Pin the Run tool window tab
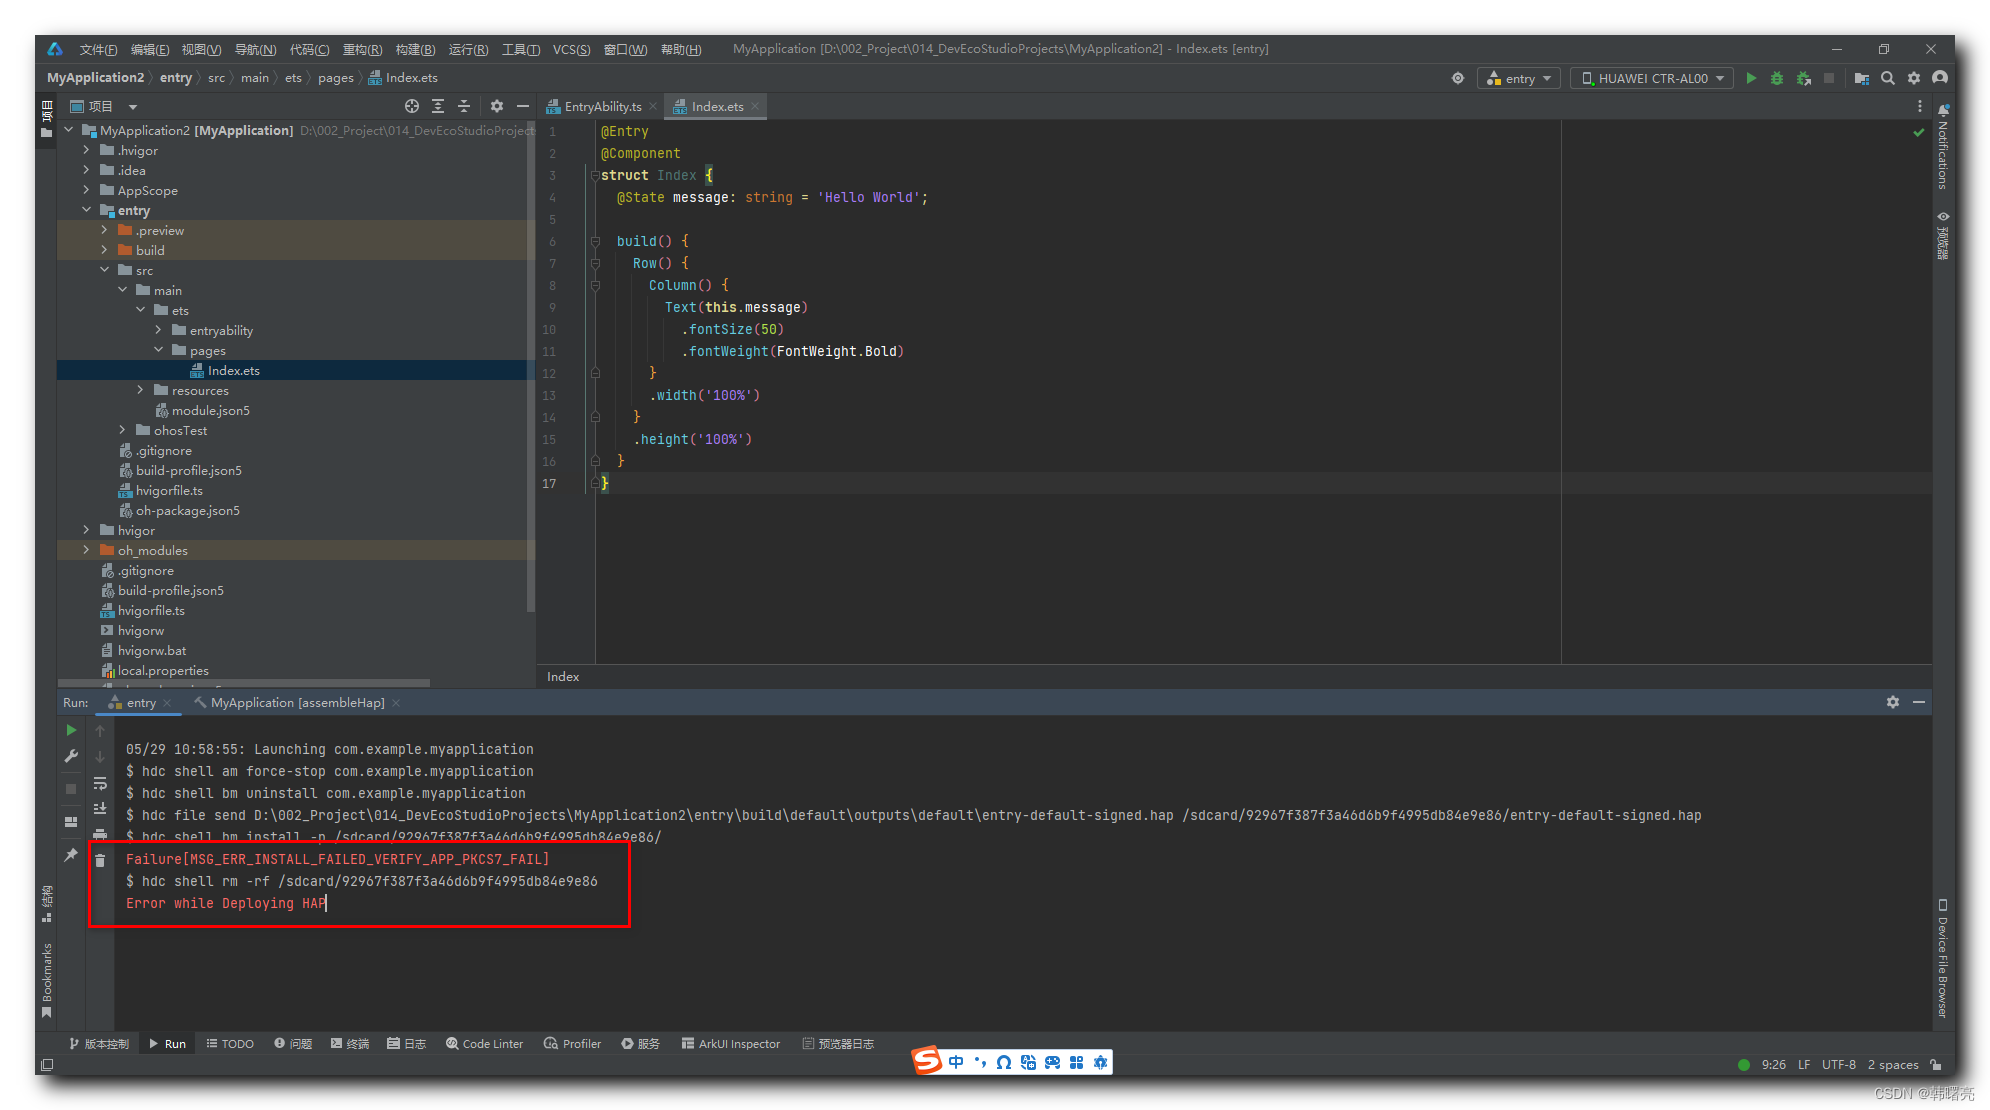This screenshot has height=1110, width=1990. 71,855
